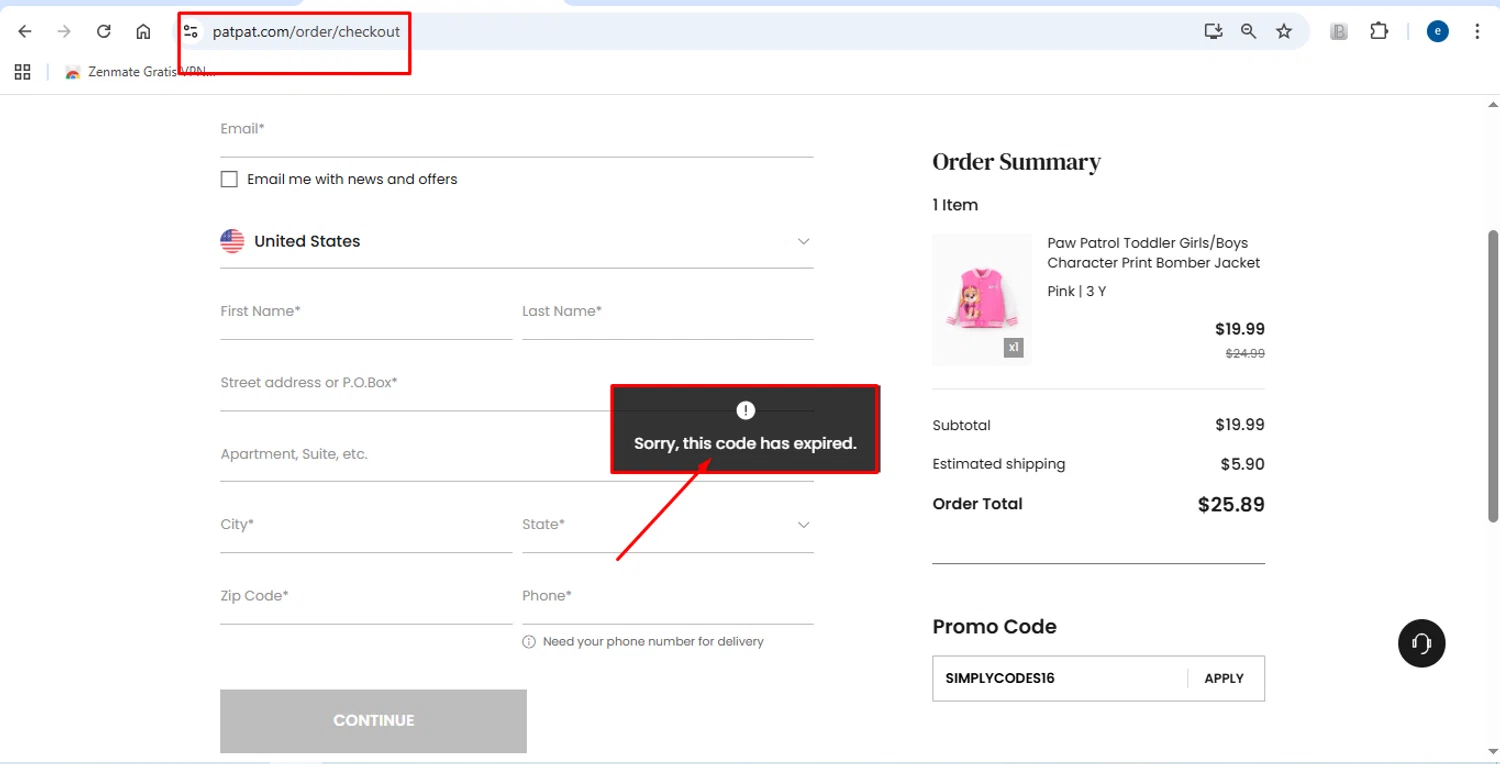Click the gray extension icon beside the star
This screenshot has height=764, width=1500.
click(x=1339, y=32)
